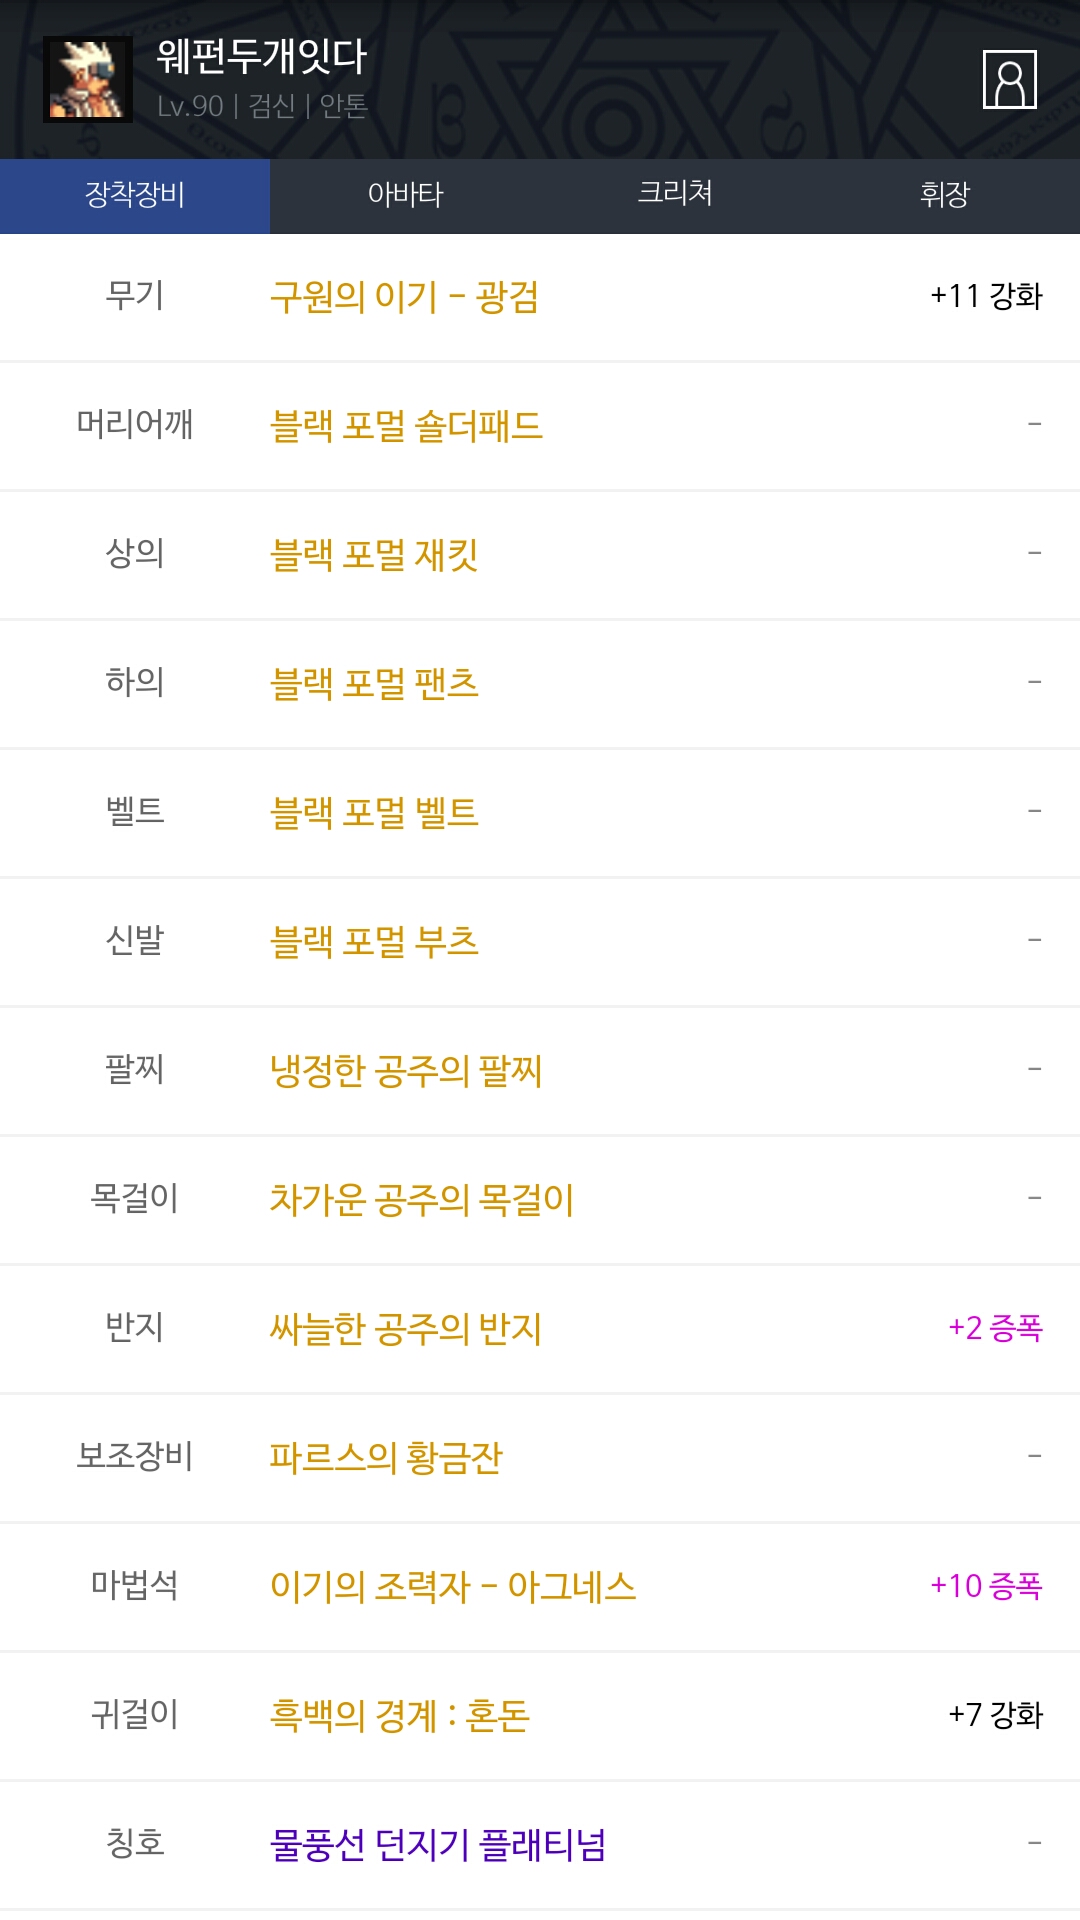Click the 블랙 포멀 숄더패드 item

point(406,426)
